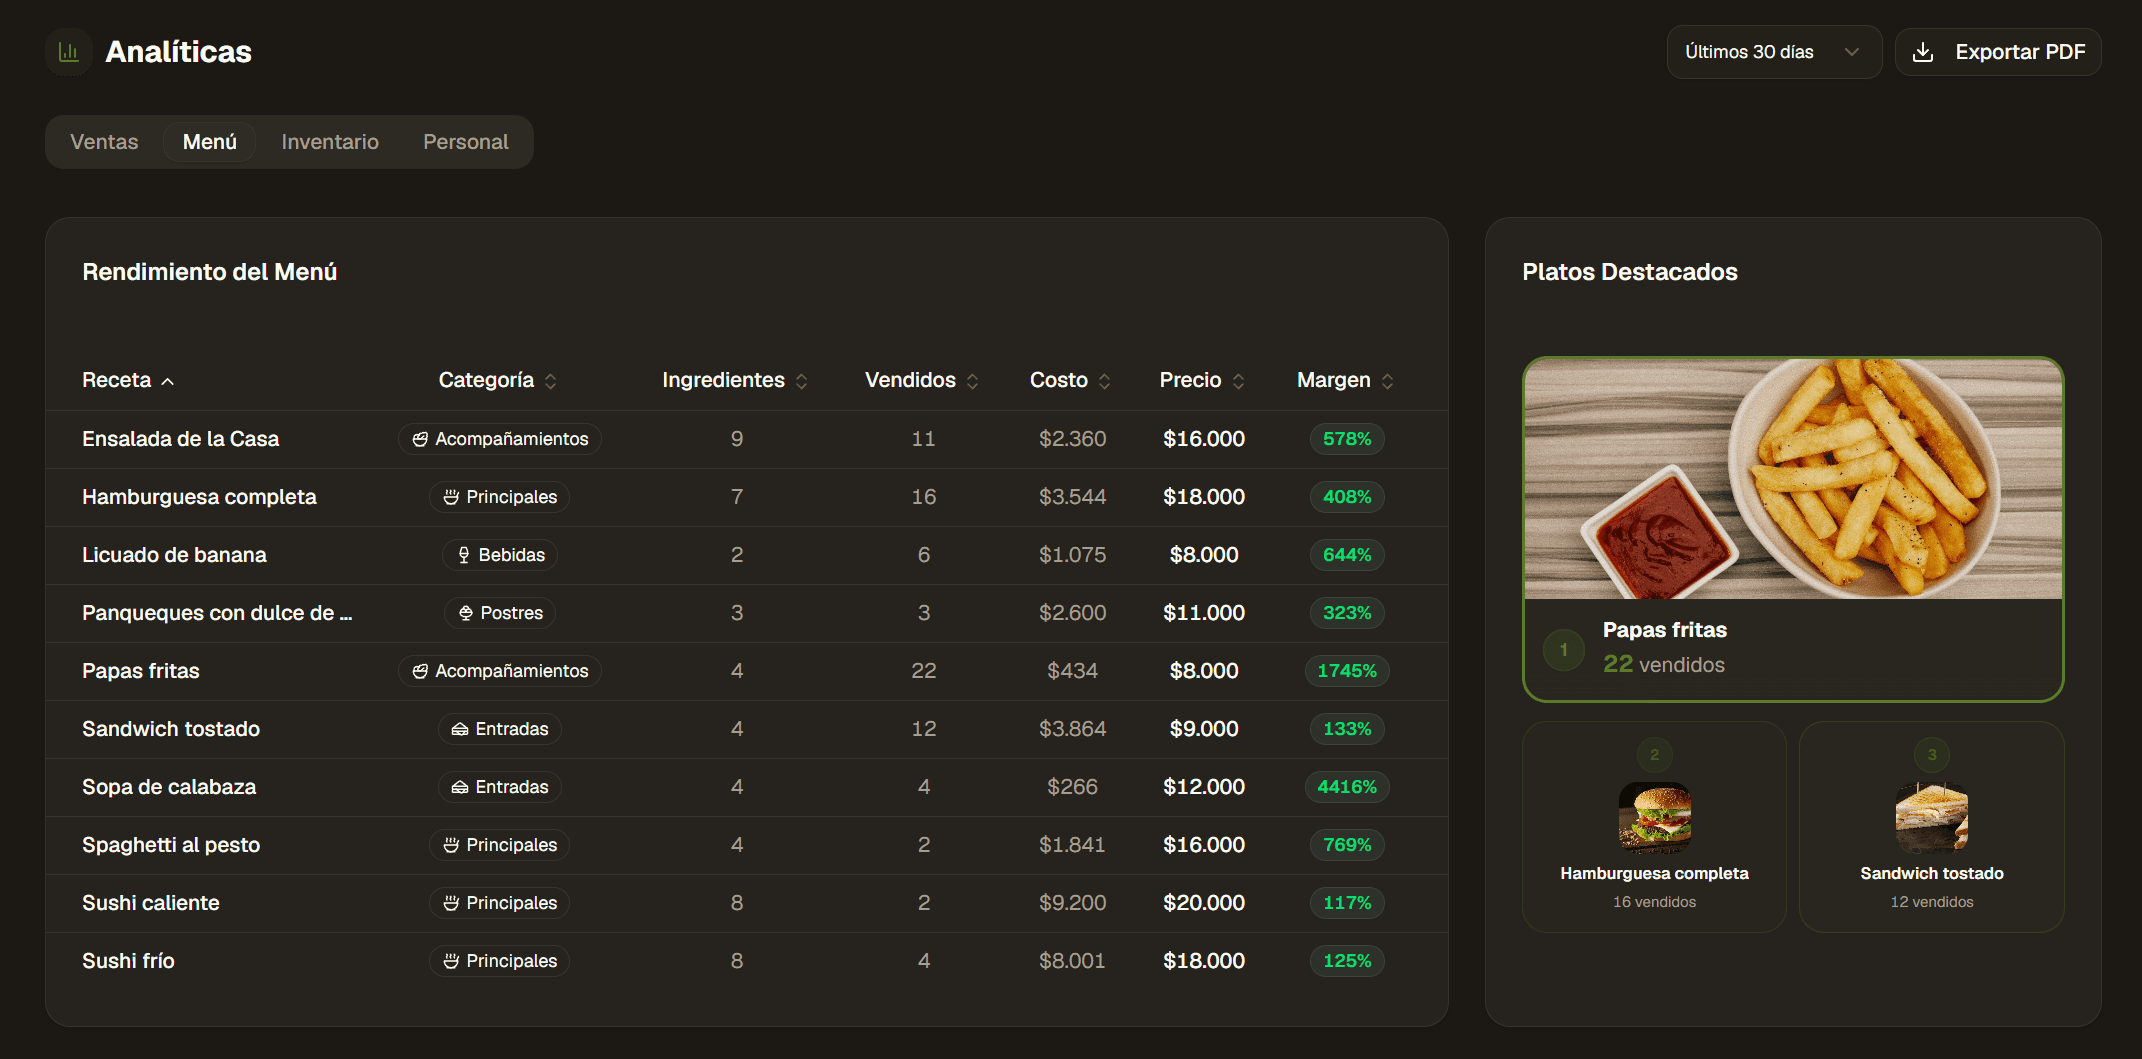Sort table by Margen column

(1345, 380)
